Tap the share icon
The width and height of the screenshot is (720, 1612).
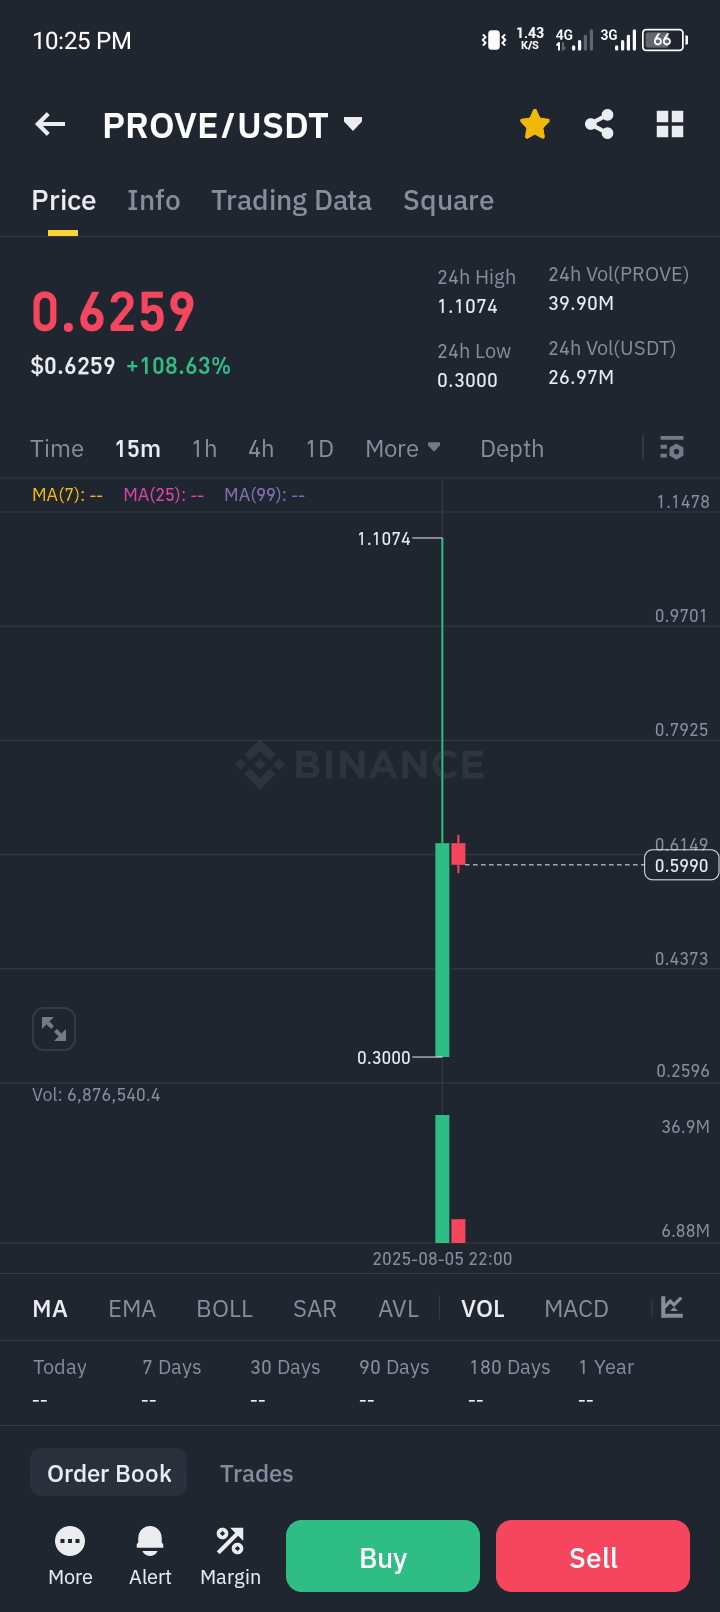pos(599,125)
